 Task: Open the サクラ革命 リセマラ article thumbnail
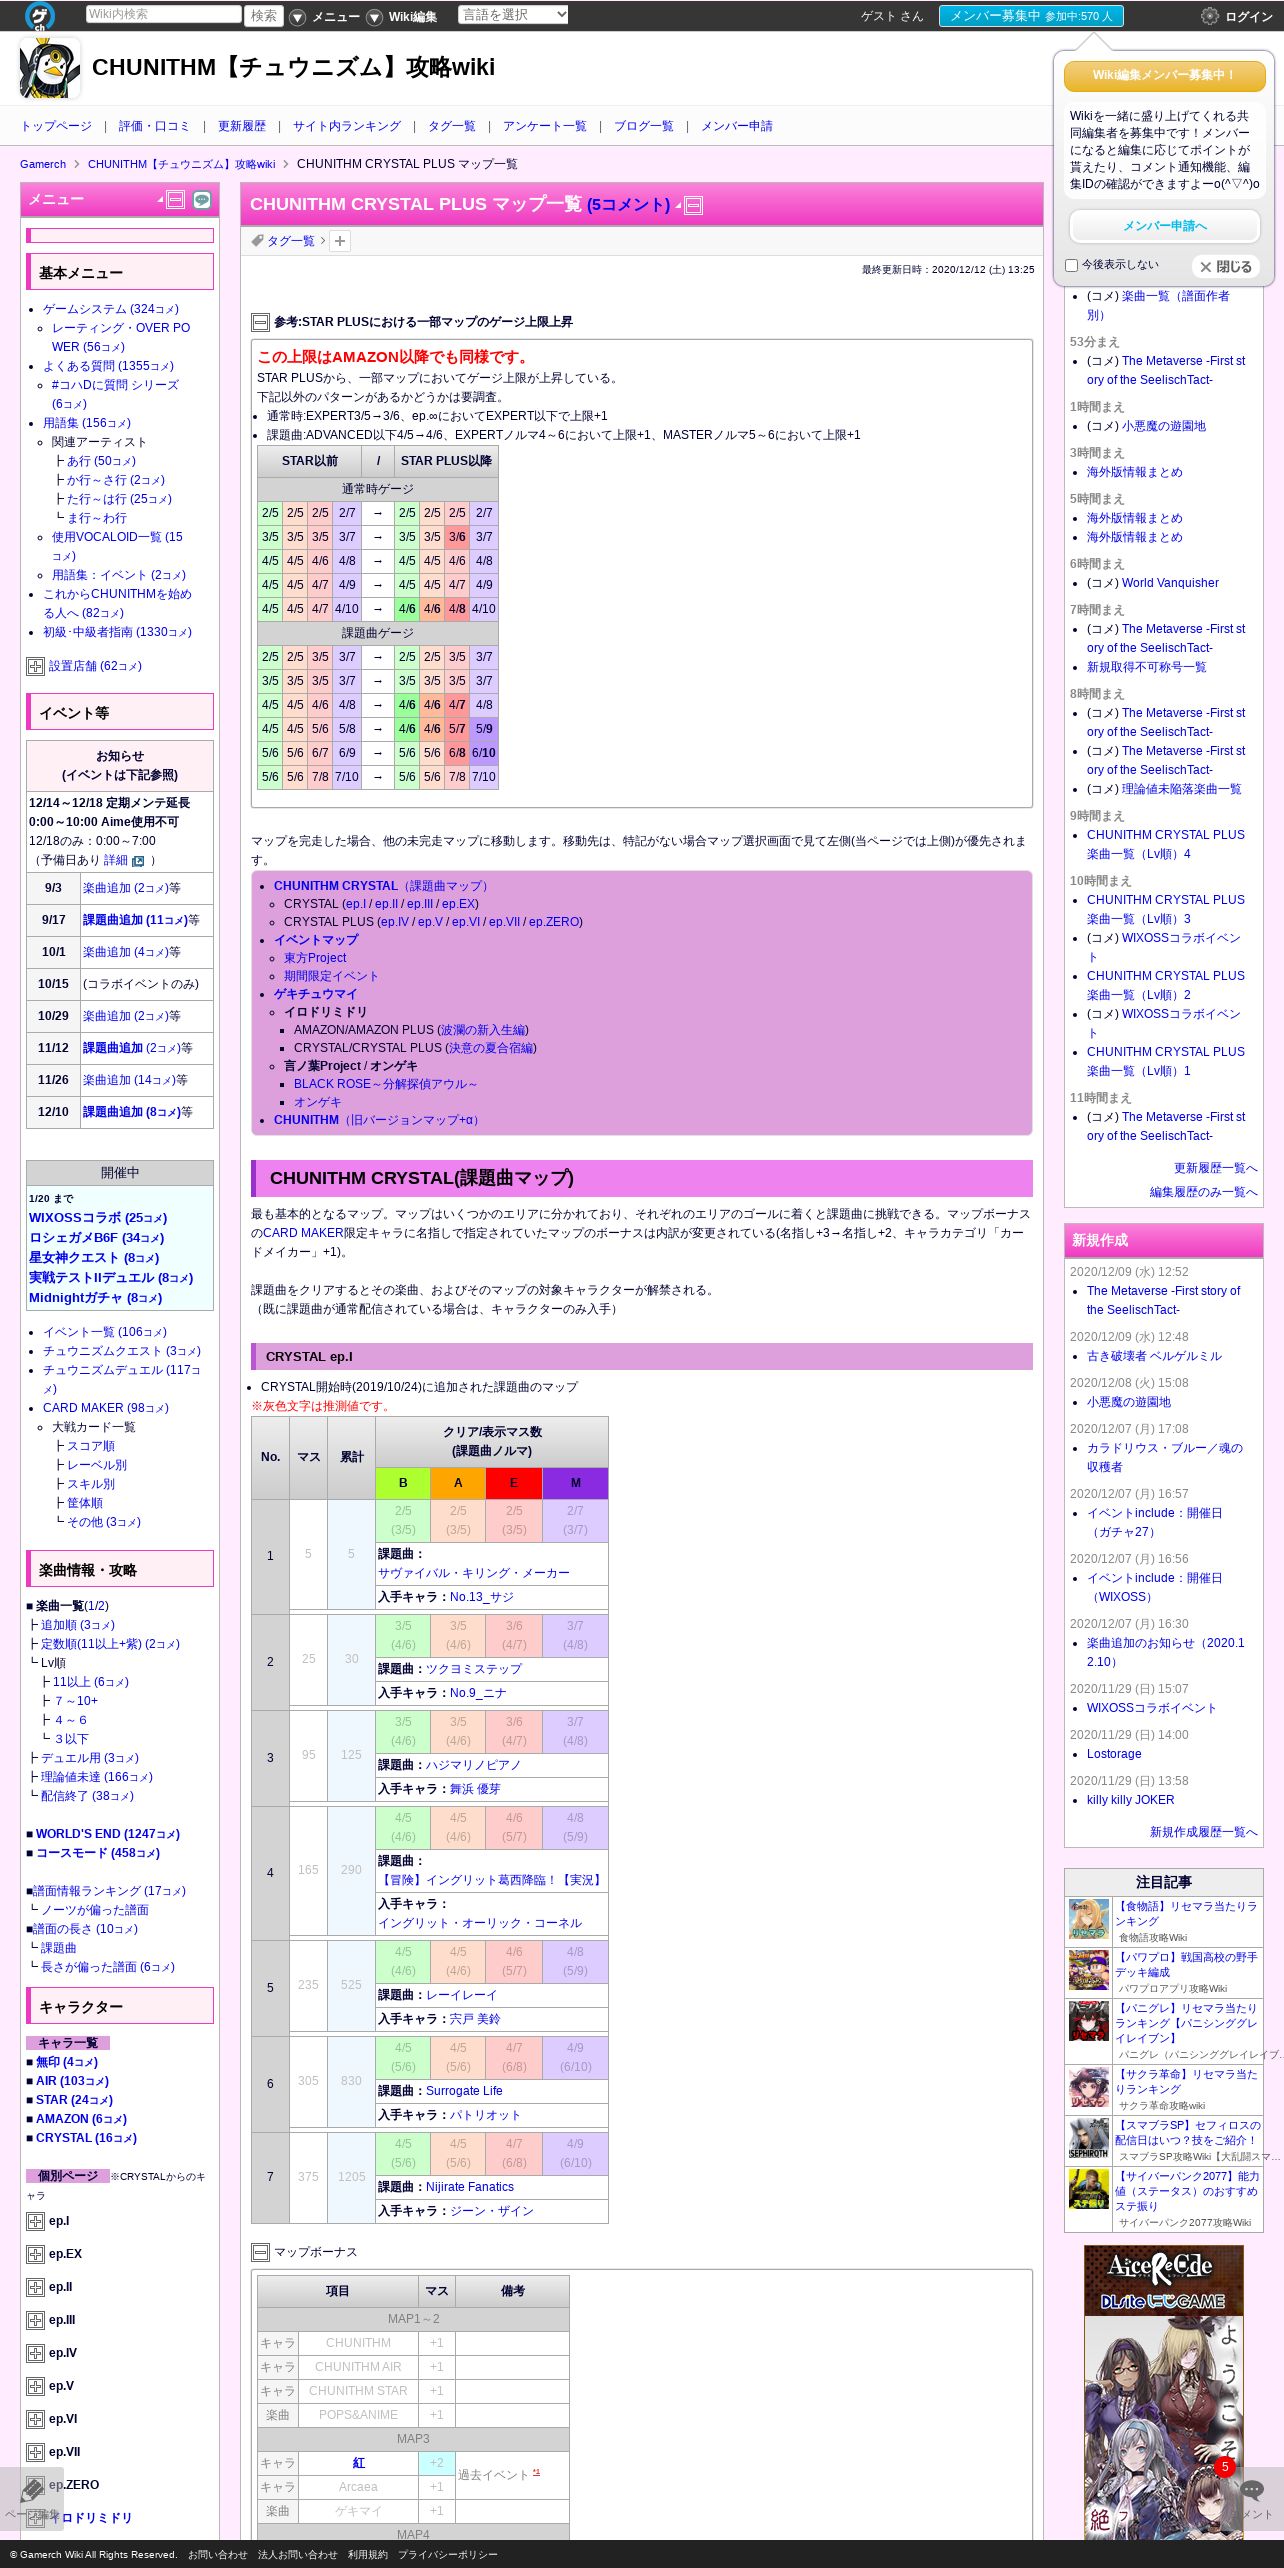tap(1089, 2088)
